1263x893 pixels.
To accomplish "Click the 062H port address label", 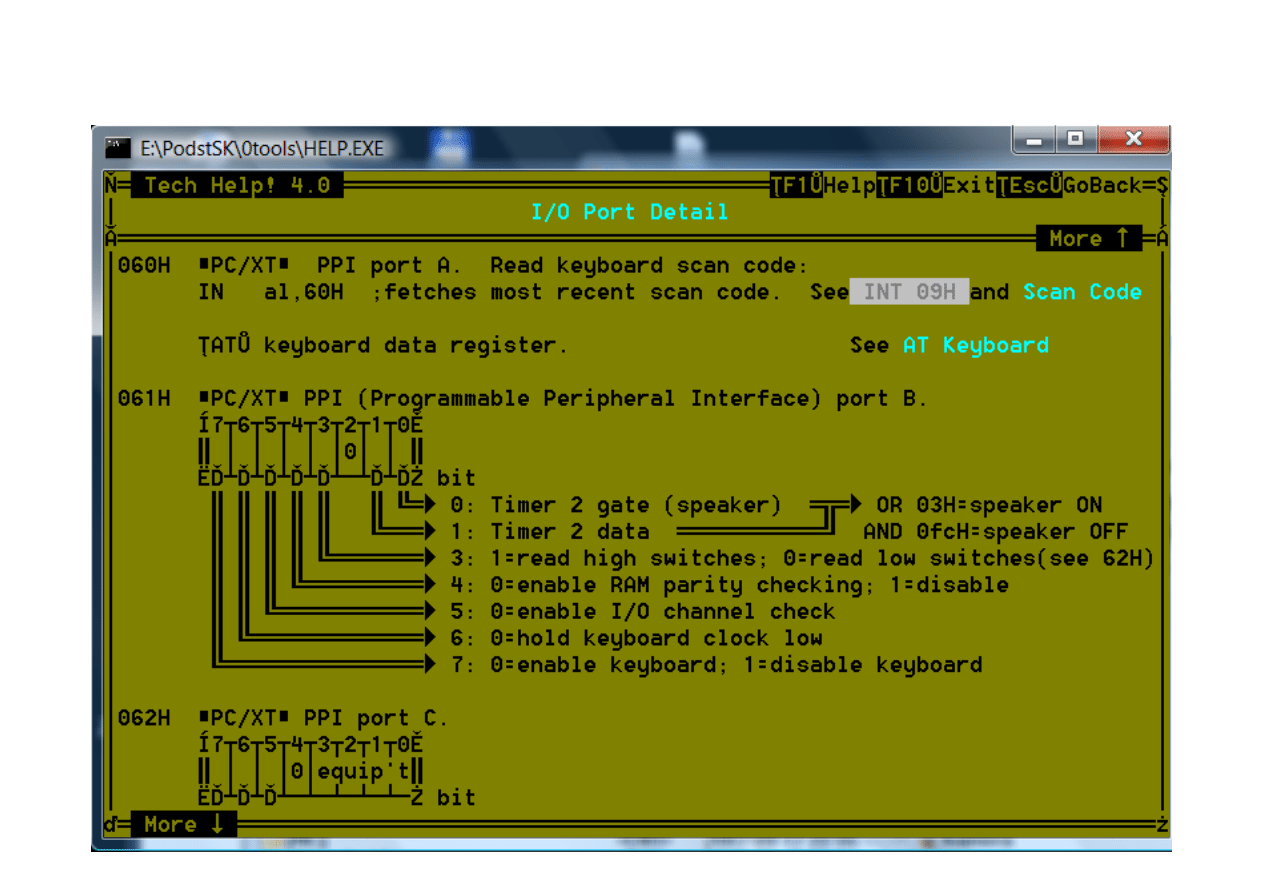I will [144, 718].
